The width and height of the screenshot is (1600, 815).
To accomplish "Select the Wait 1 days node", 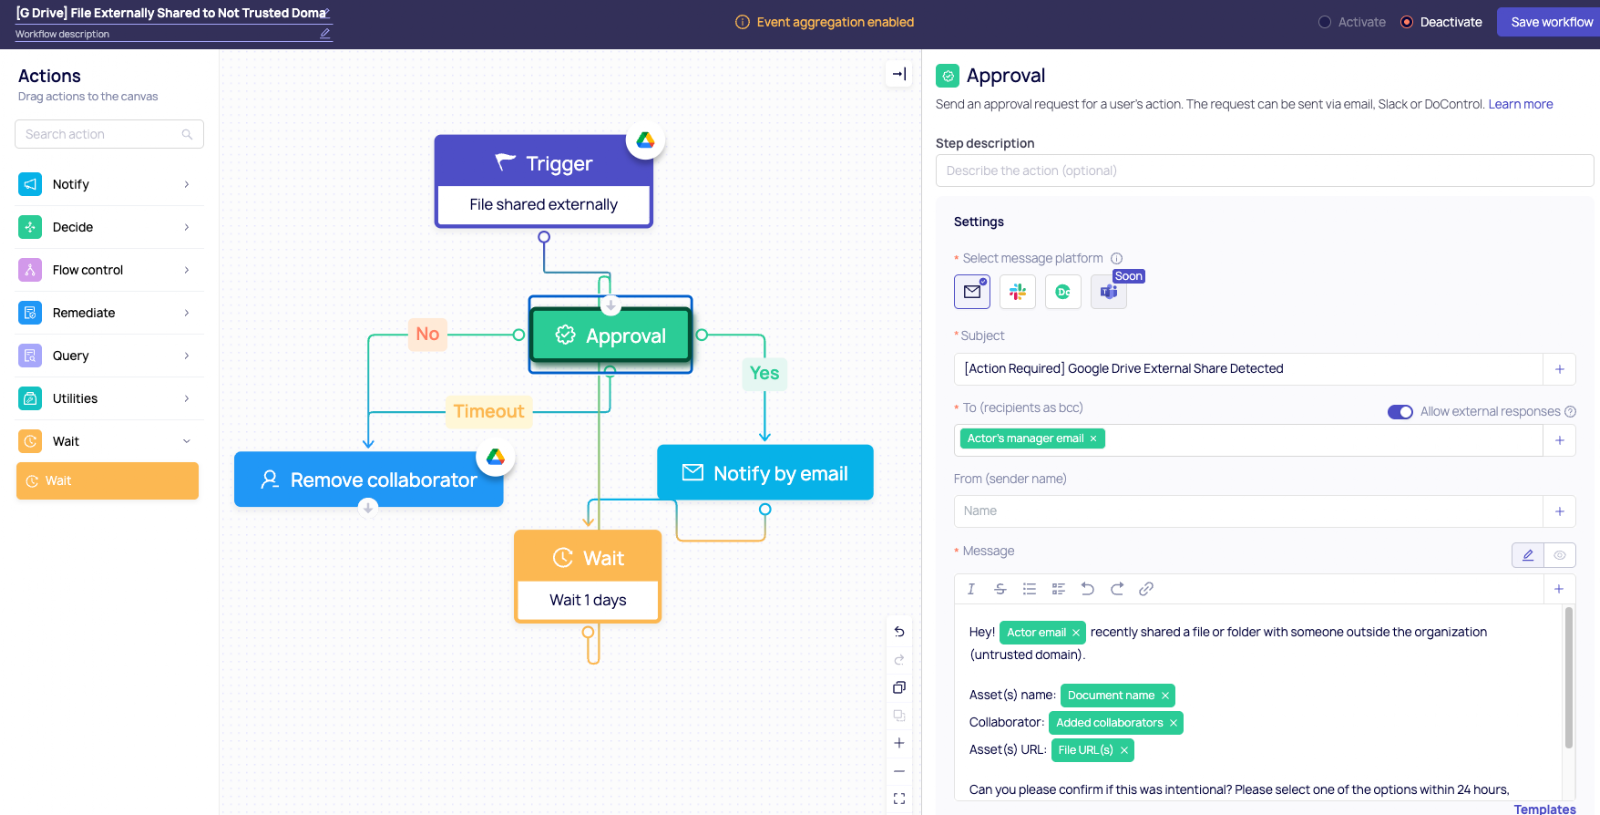I will point(588,576).
